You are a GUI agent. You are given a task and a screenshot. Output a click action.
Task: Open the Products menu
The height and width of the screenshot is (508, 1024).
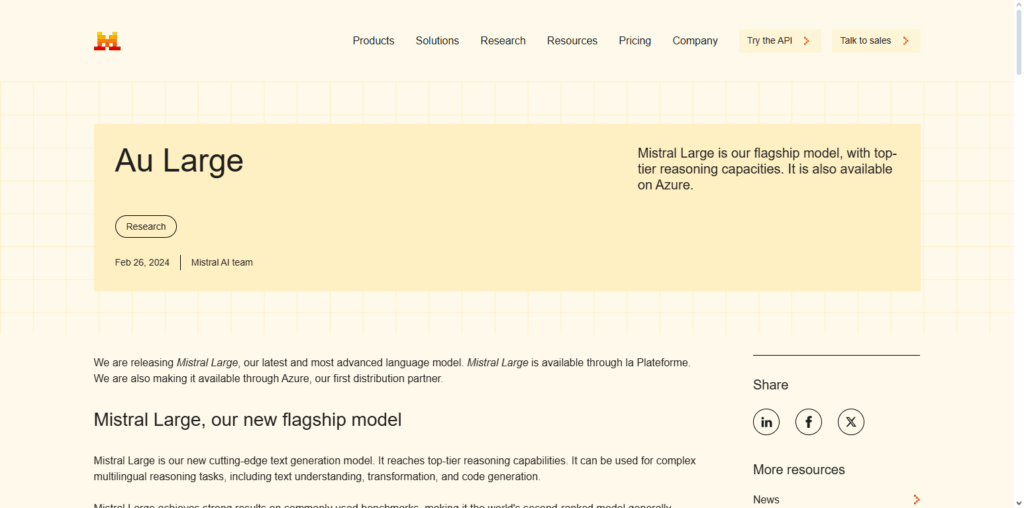[374, 40]
